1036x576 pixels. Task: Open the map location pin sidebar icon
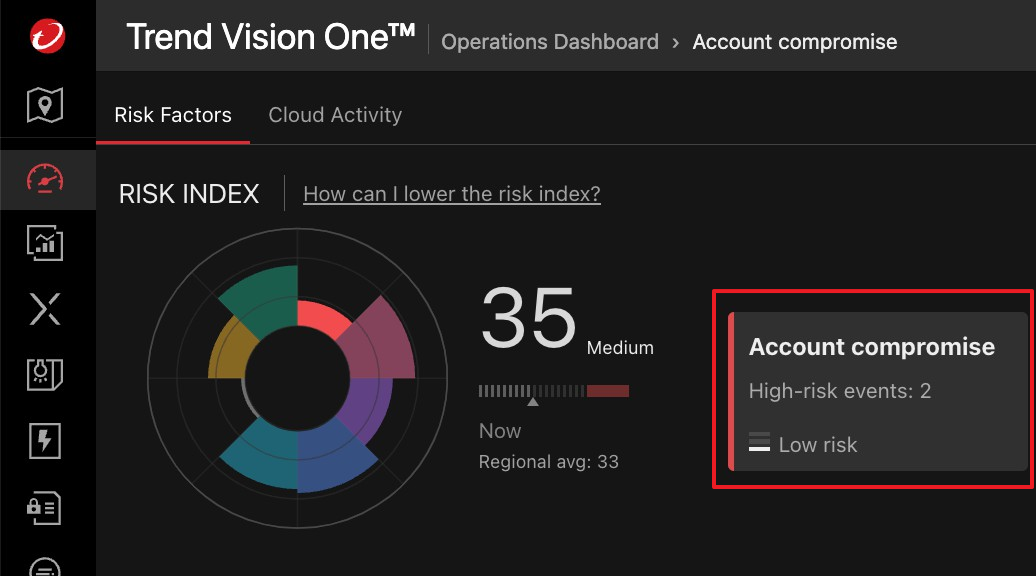tap(45, 104)
